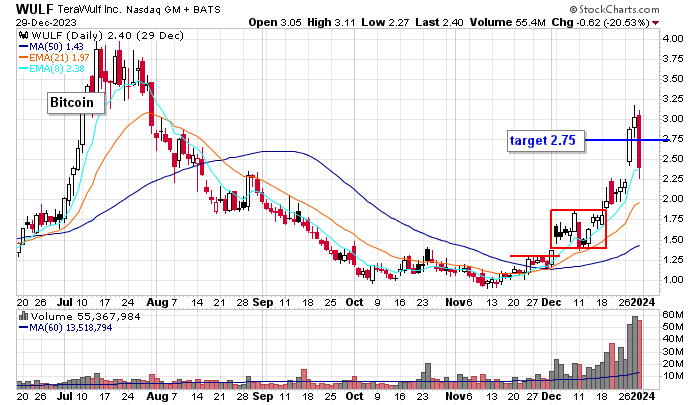
Task: Click the 3.25 price axis label
Action: 673,99
